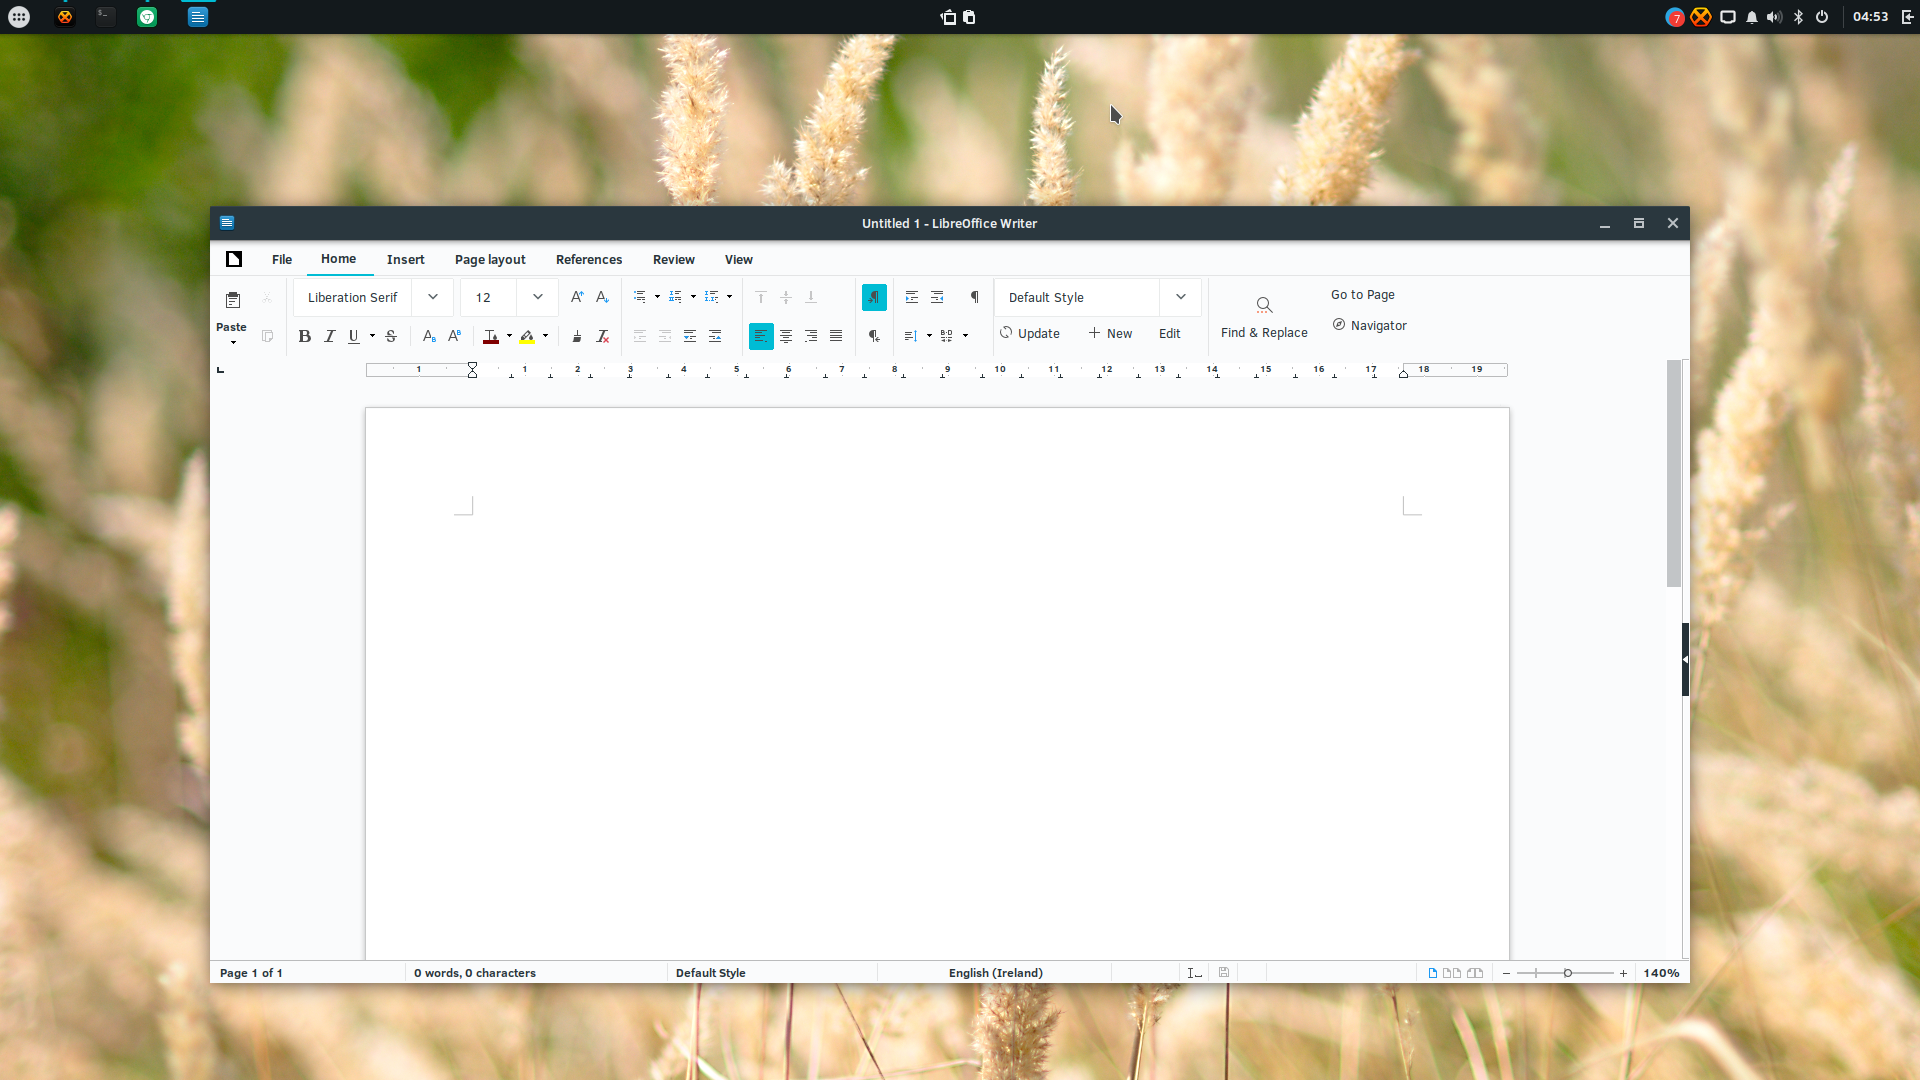The image size is (1920, 1080).
Task: Open notifications bell in system tray
Action: (x=1752, y=17)
